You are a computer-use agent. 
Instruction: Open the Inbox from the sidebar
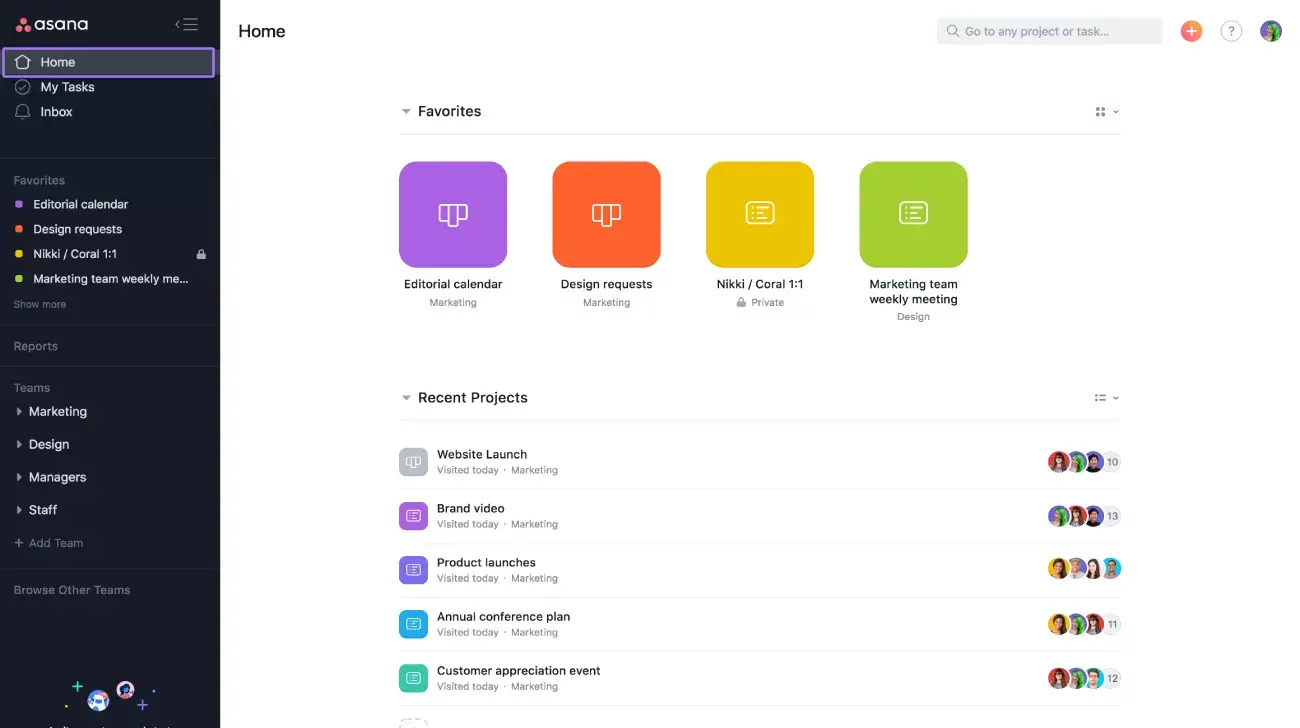point(57,111)
